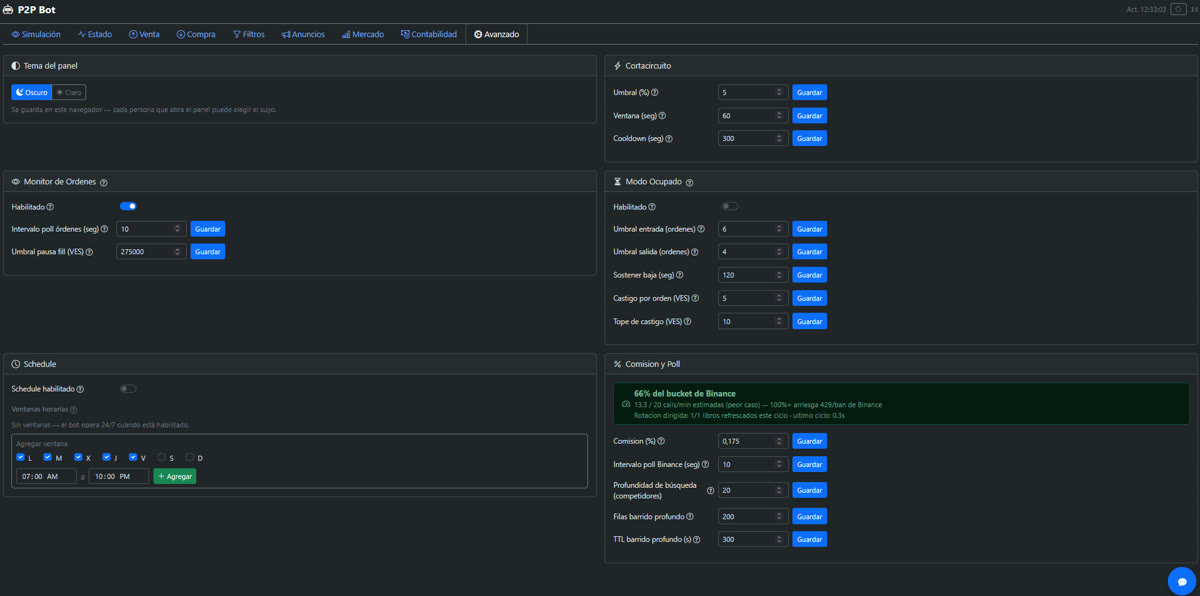Adjust Intervalo poll órdenes spinner arrows

tap(177, 229)
